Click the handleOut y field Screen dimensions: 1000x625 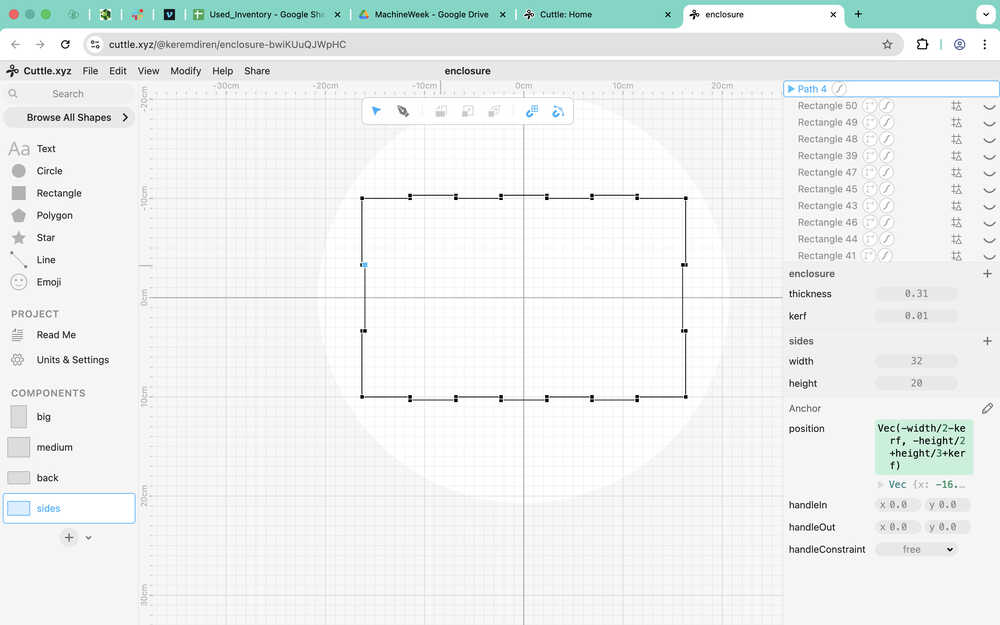[x=947, y=527]
